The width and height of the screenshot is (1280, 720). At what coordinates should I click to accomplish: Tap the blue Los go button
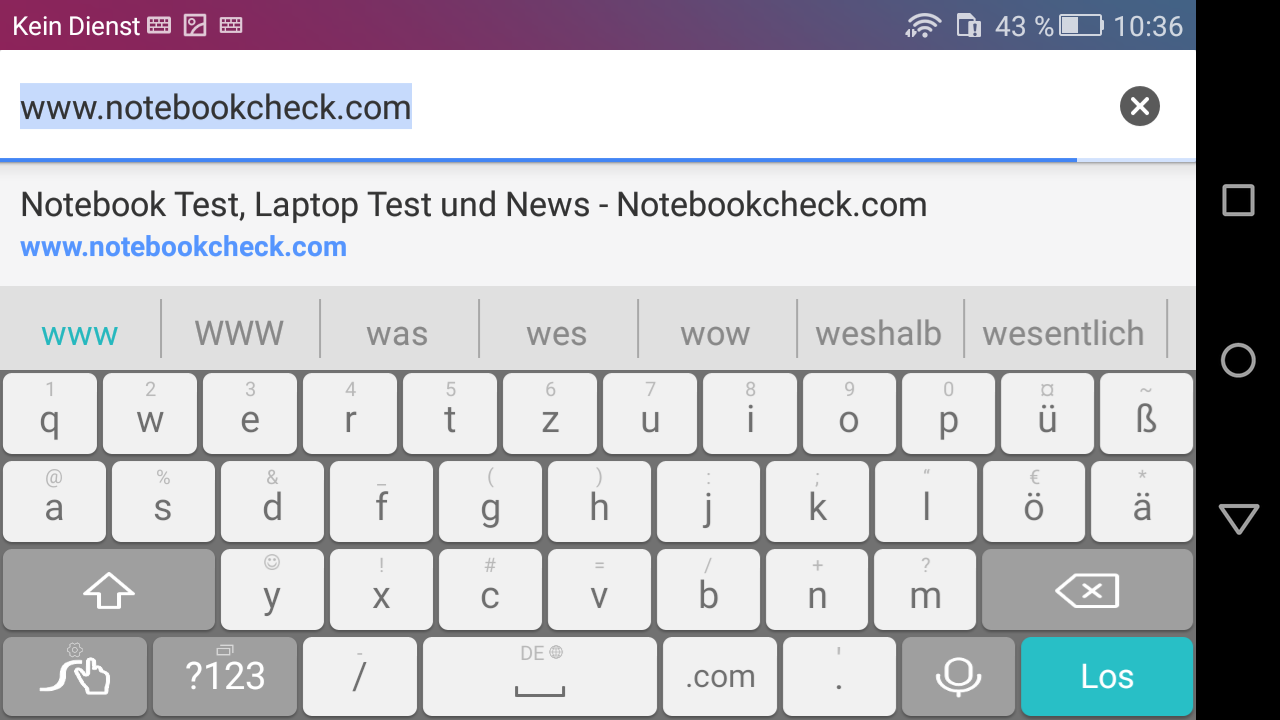(x=1107, y=677)
